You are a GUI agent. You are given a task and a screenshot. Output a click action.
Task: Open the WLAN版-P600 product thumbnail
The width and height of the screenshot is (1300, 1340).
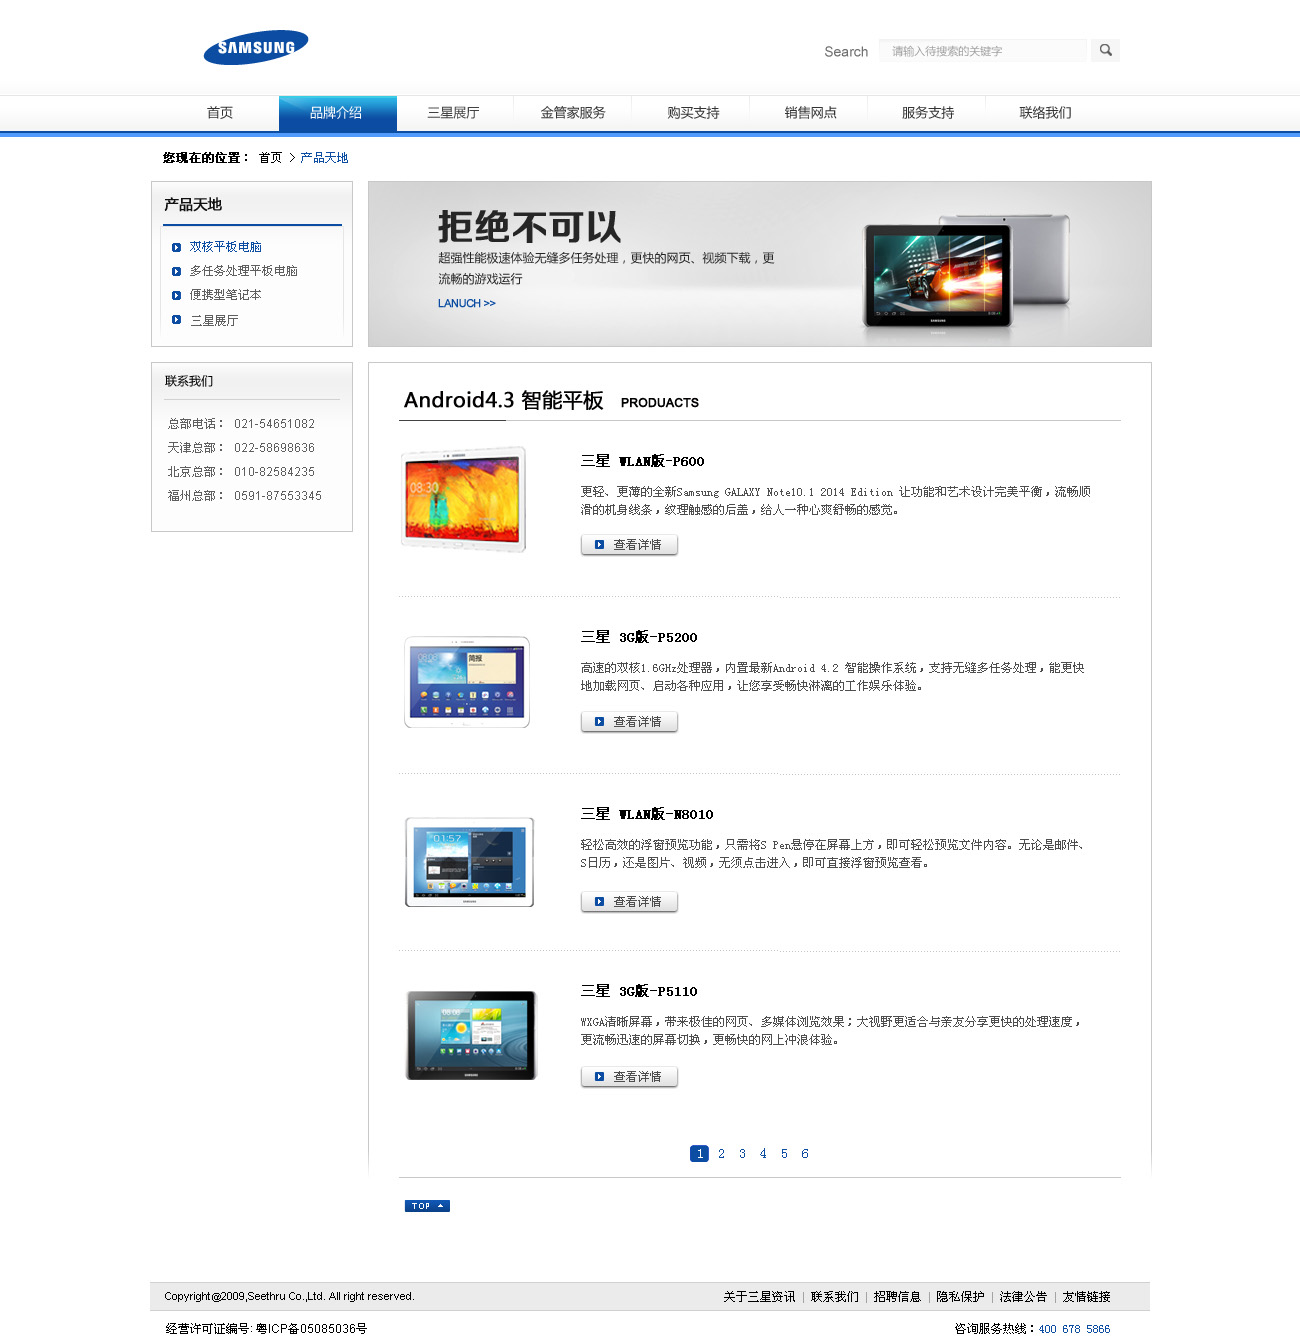point(463,499)
